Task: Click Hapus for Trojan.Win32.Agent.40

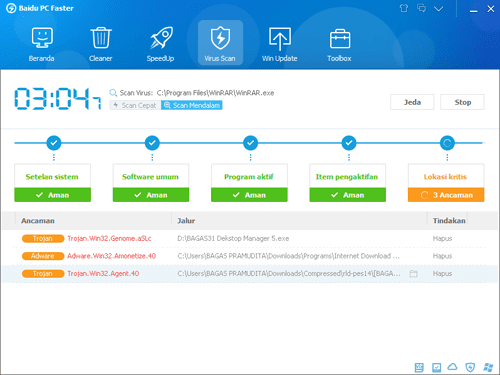Action: coord(442,274)
